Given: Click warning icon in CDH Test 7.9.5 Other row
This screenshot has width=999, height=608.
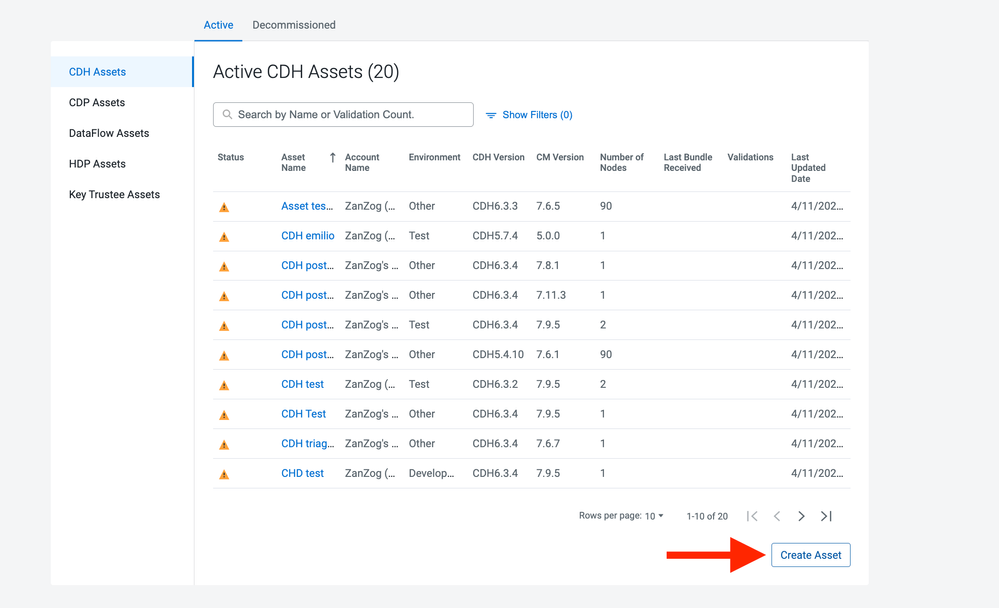Looking at the screenshot, I should coord(224,415).
